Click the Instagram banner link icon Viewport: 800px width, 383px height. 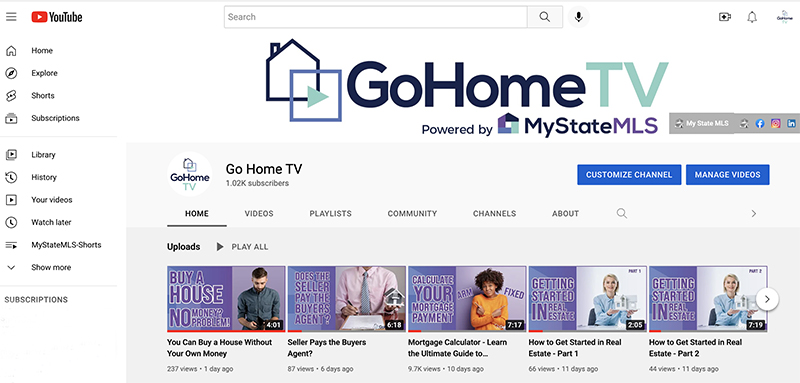coord(776,123)
